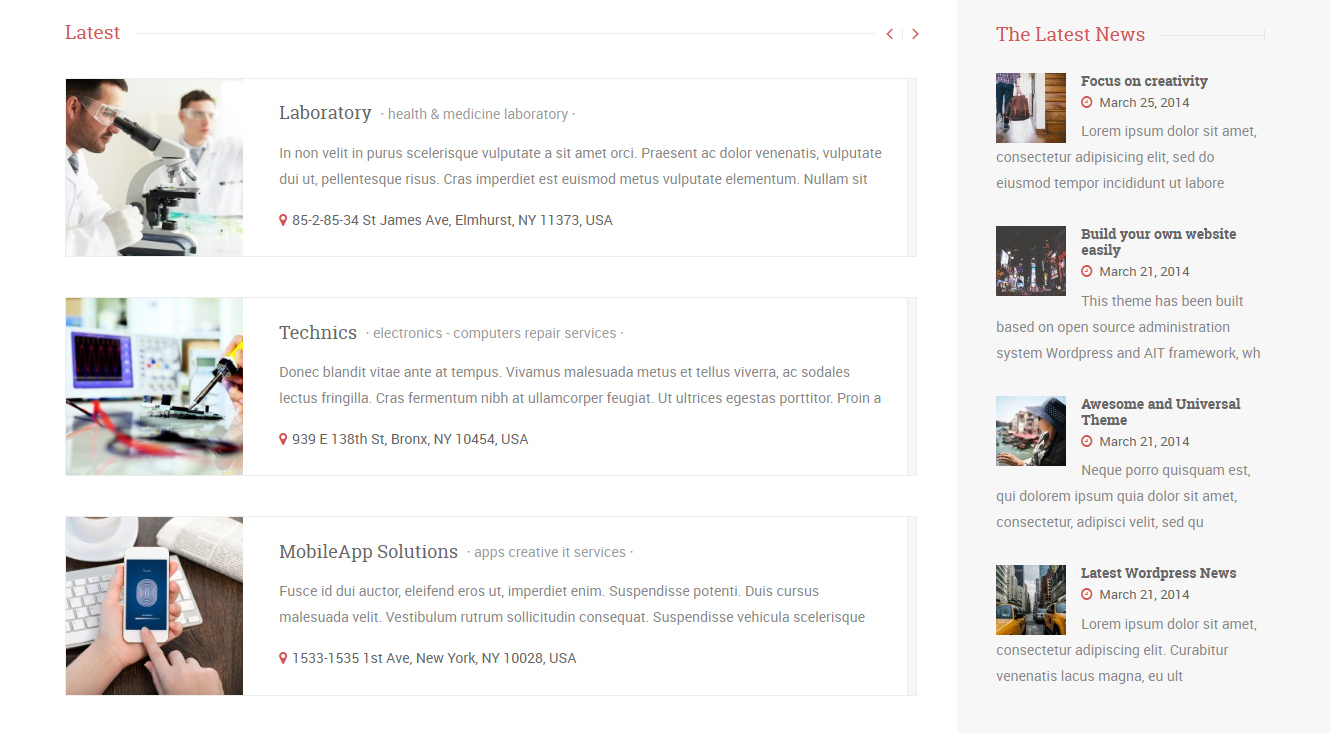Click Latest Wordpress News taxi thumbnail
The image size is (1330, 733).
1031,600
